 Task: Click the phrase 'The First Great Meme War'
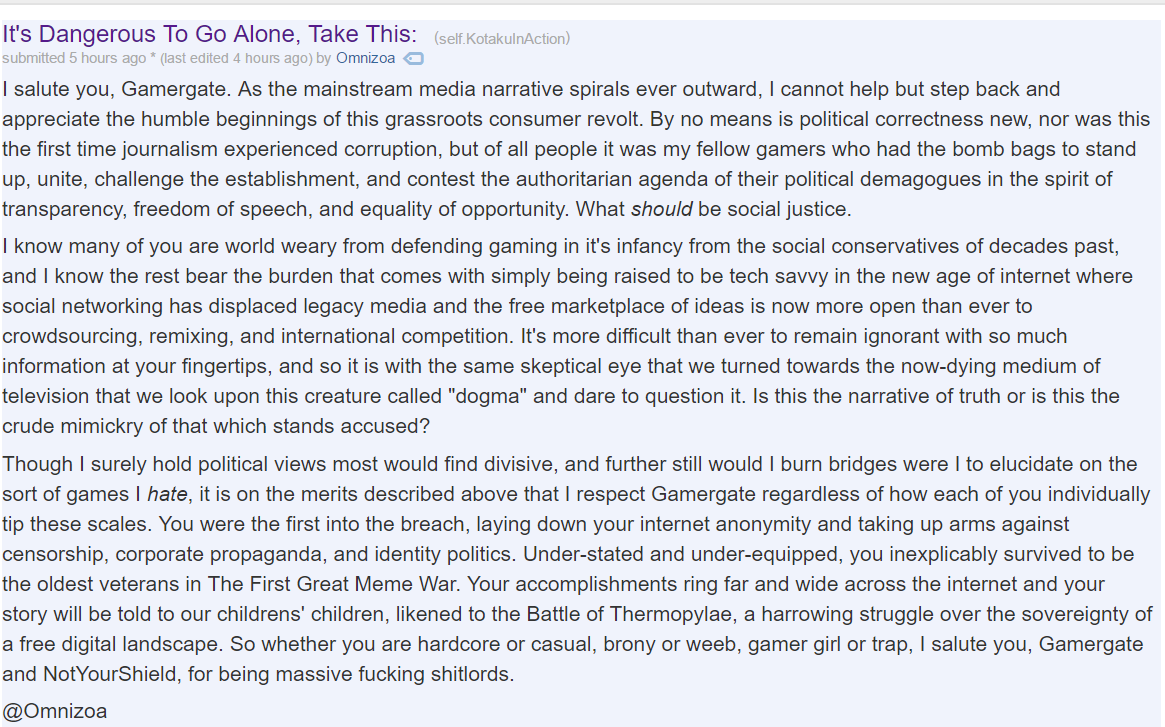[x=331, y=584]
